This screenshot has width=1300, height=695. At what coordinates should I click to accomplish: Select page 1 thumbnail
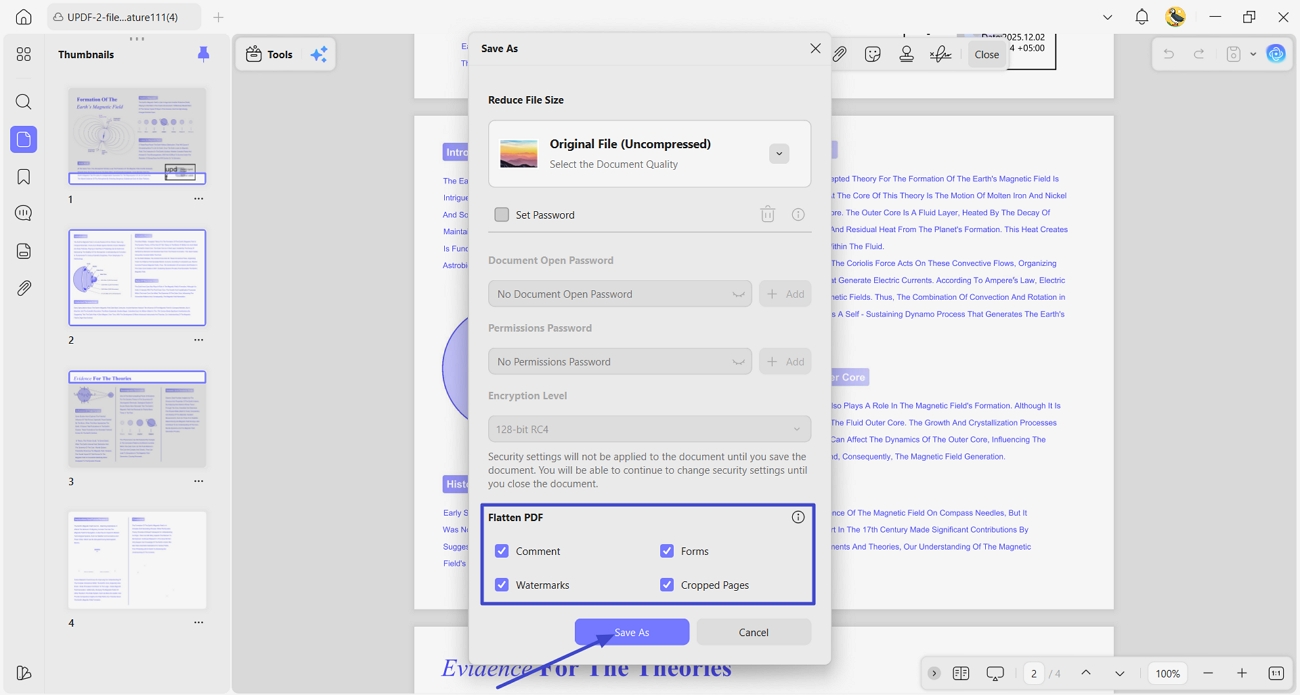pos(137,136)
